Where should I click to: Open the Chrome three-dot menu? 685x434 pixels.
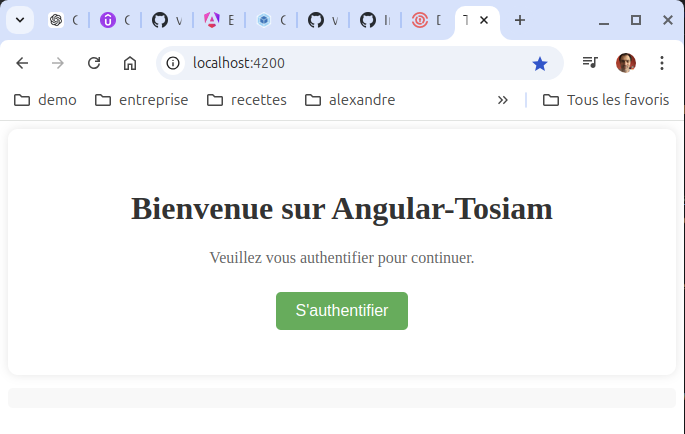coord(662,63)
